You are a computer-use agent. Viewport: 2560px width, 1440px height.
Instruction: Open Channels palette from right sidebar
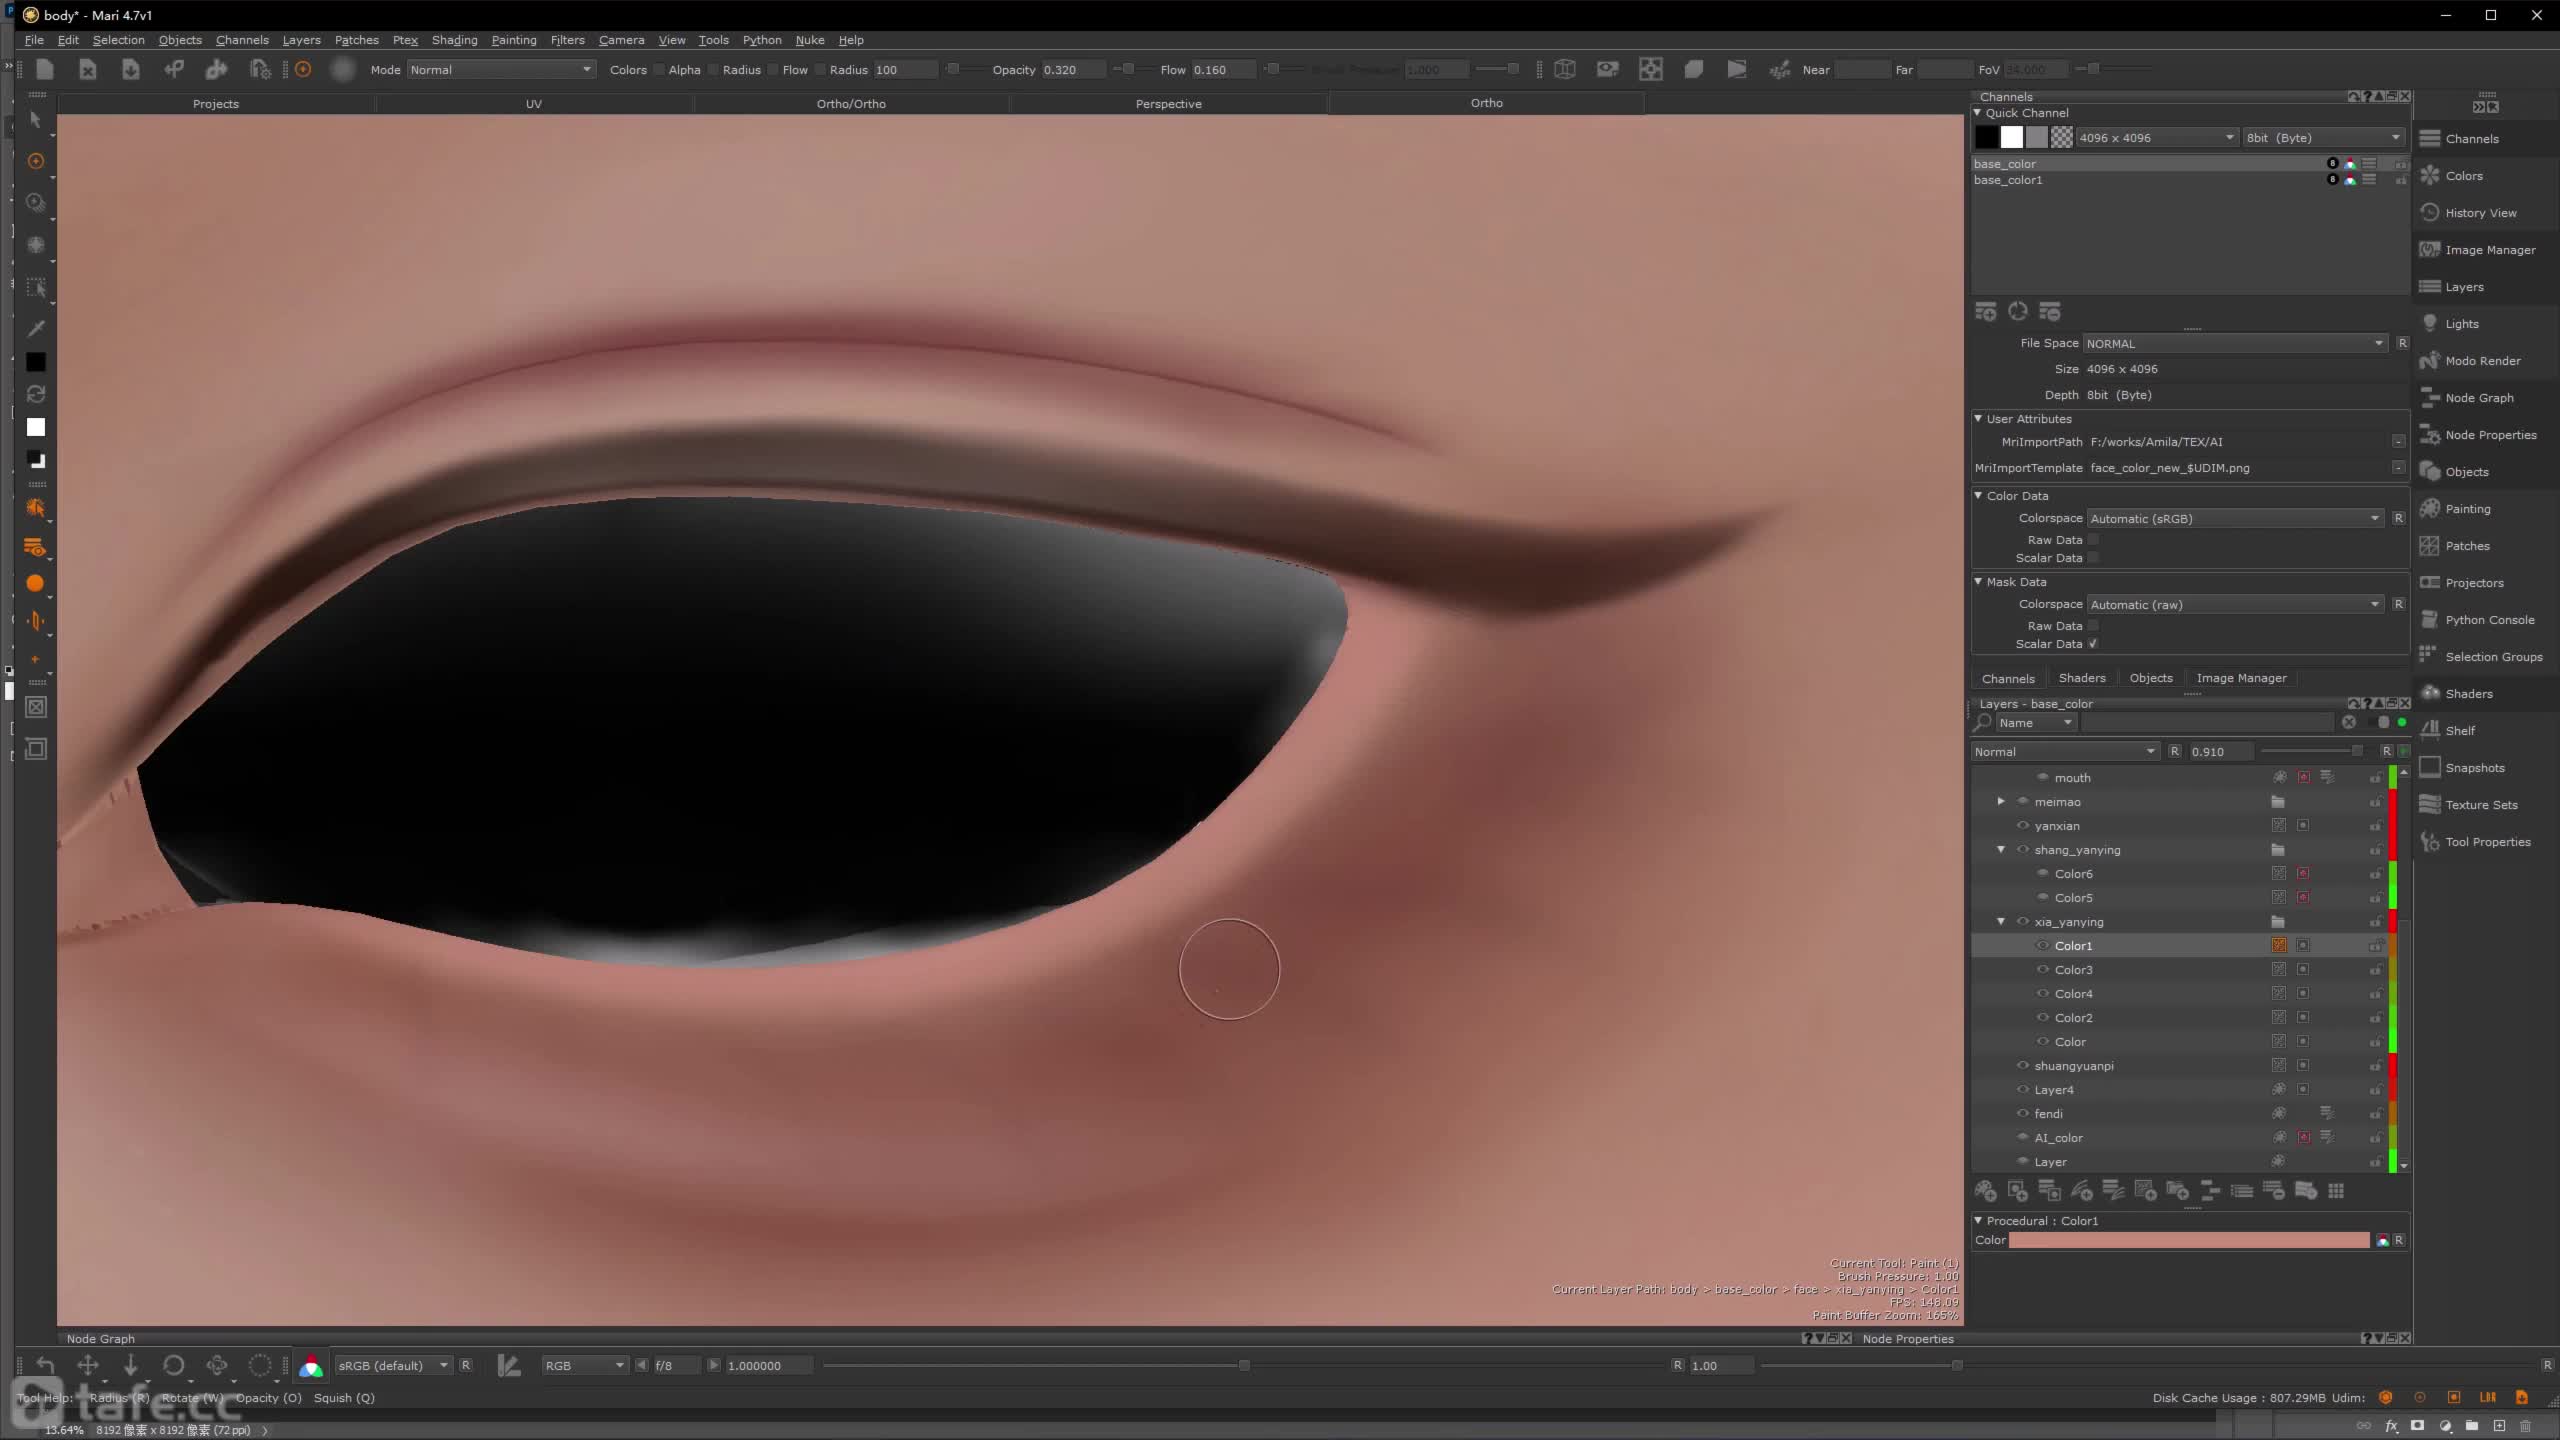[x=2472, y=139]
